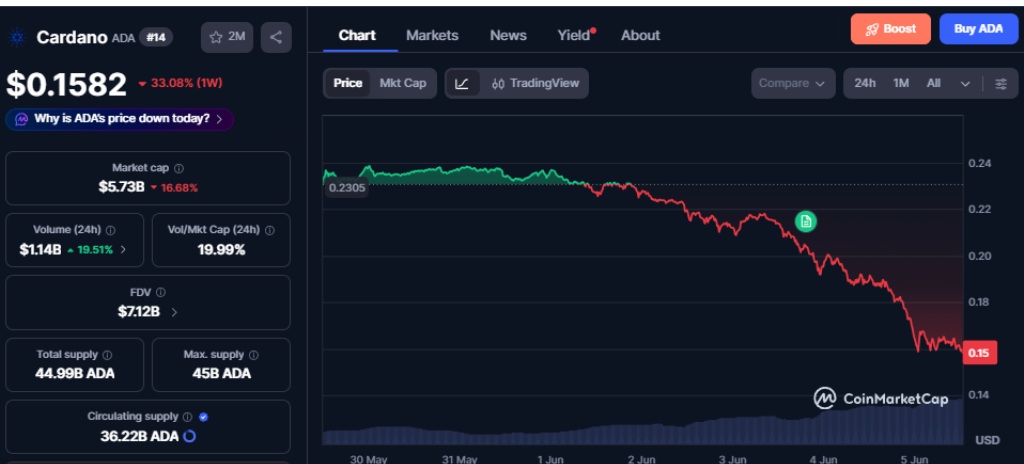The width and height of the screenshot is (1024, 464).
Task: Click the verified badge by Circulating supply
Action: click(203, 416)
